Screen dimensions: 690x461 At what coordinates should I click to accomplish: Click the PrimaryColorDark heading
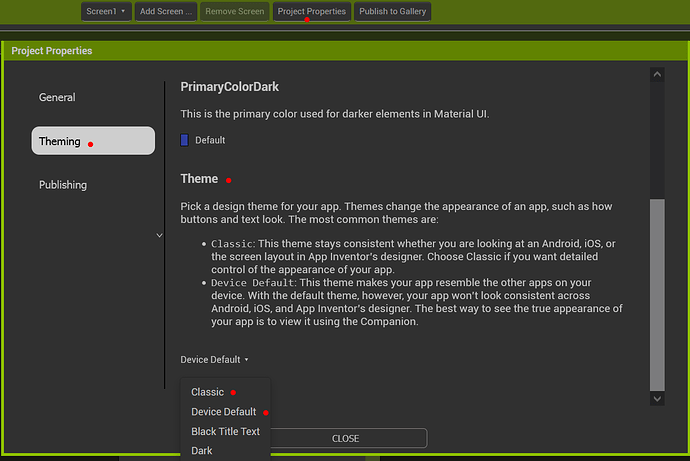(230, 87)
